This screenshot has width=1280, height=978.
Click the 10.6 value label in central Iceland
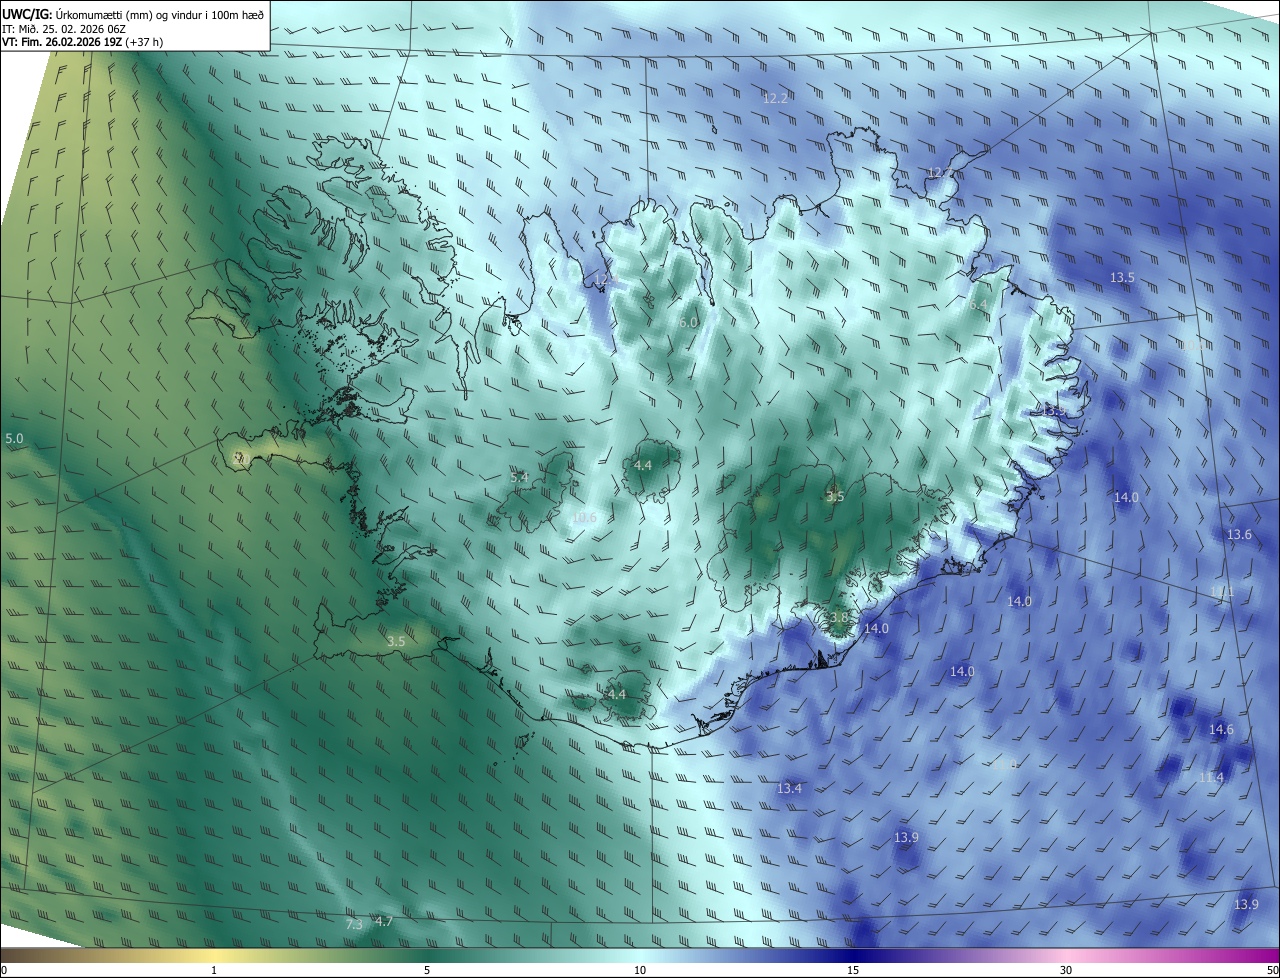pos(584,518)
